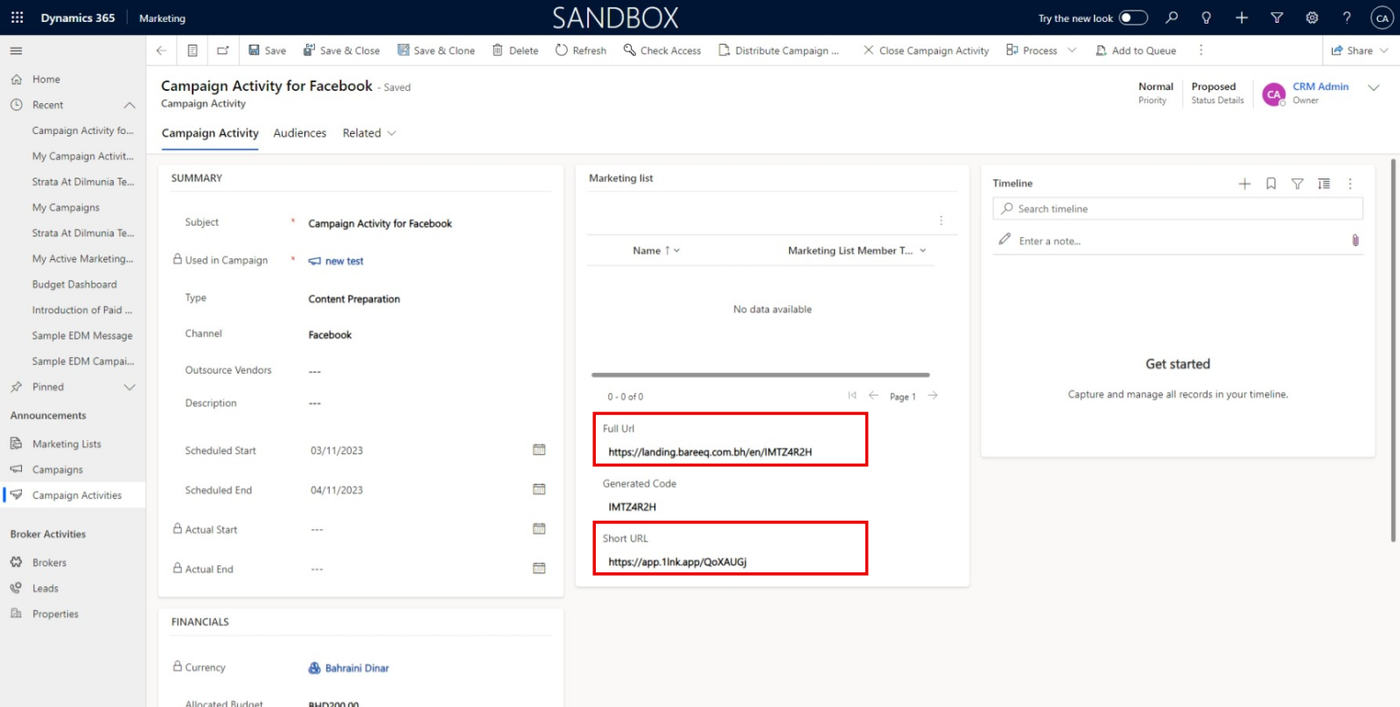Click Close Campaign Activity
The width and height of the screenshot is (1400, 707).
[926, 50]
